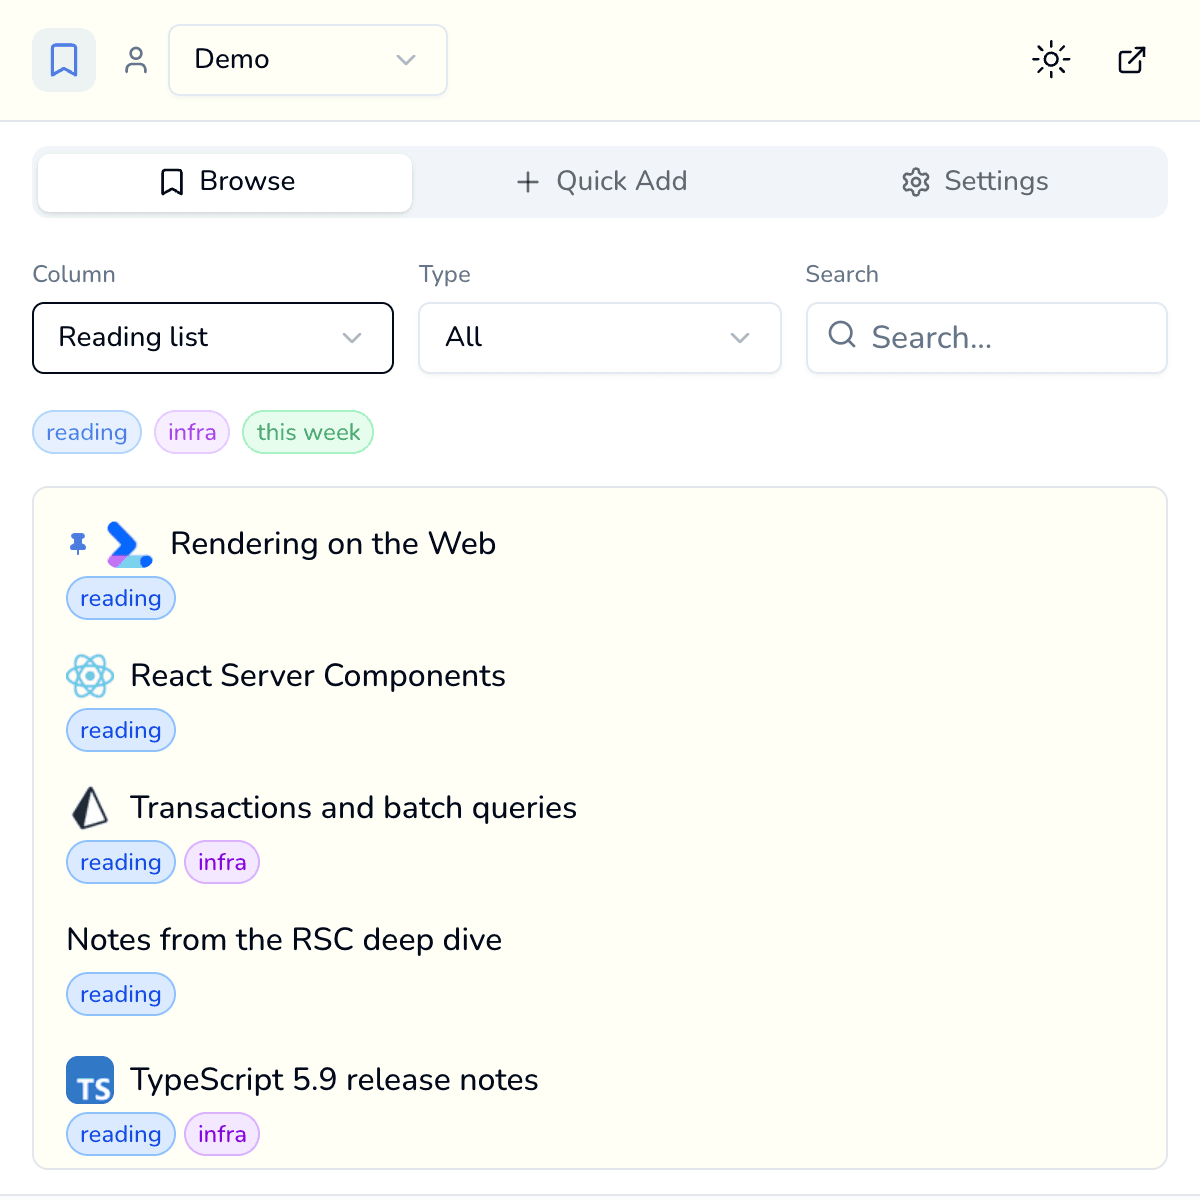
Task: Toggle the this week tag filter
Action: [308, 432]
